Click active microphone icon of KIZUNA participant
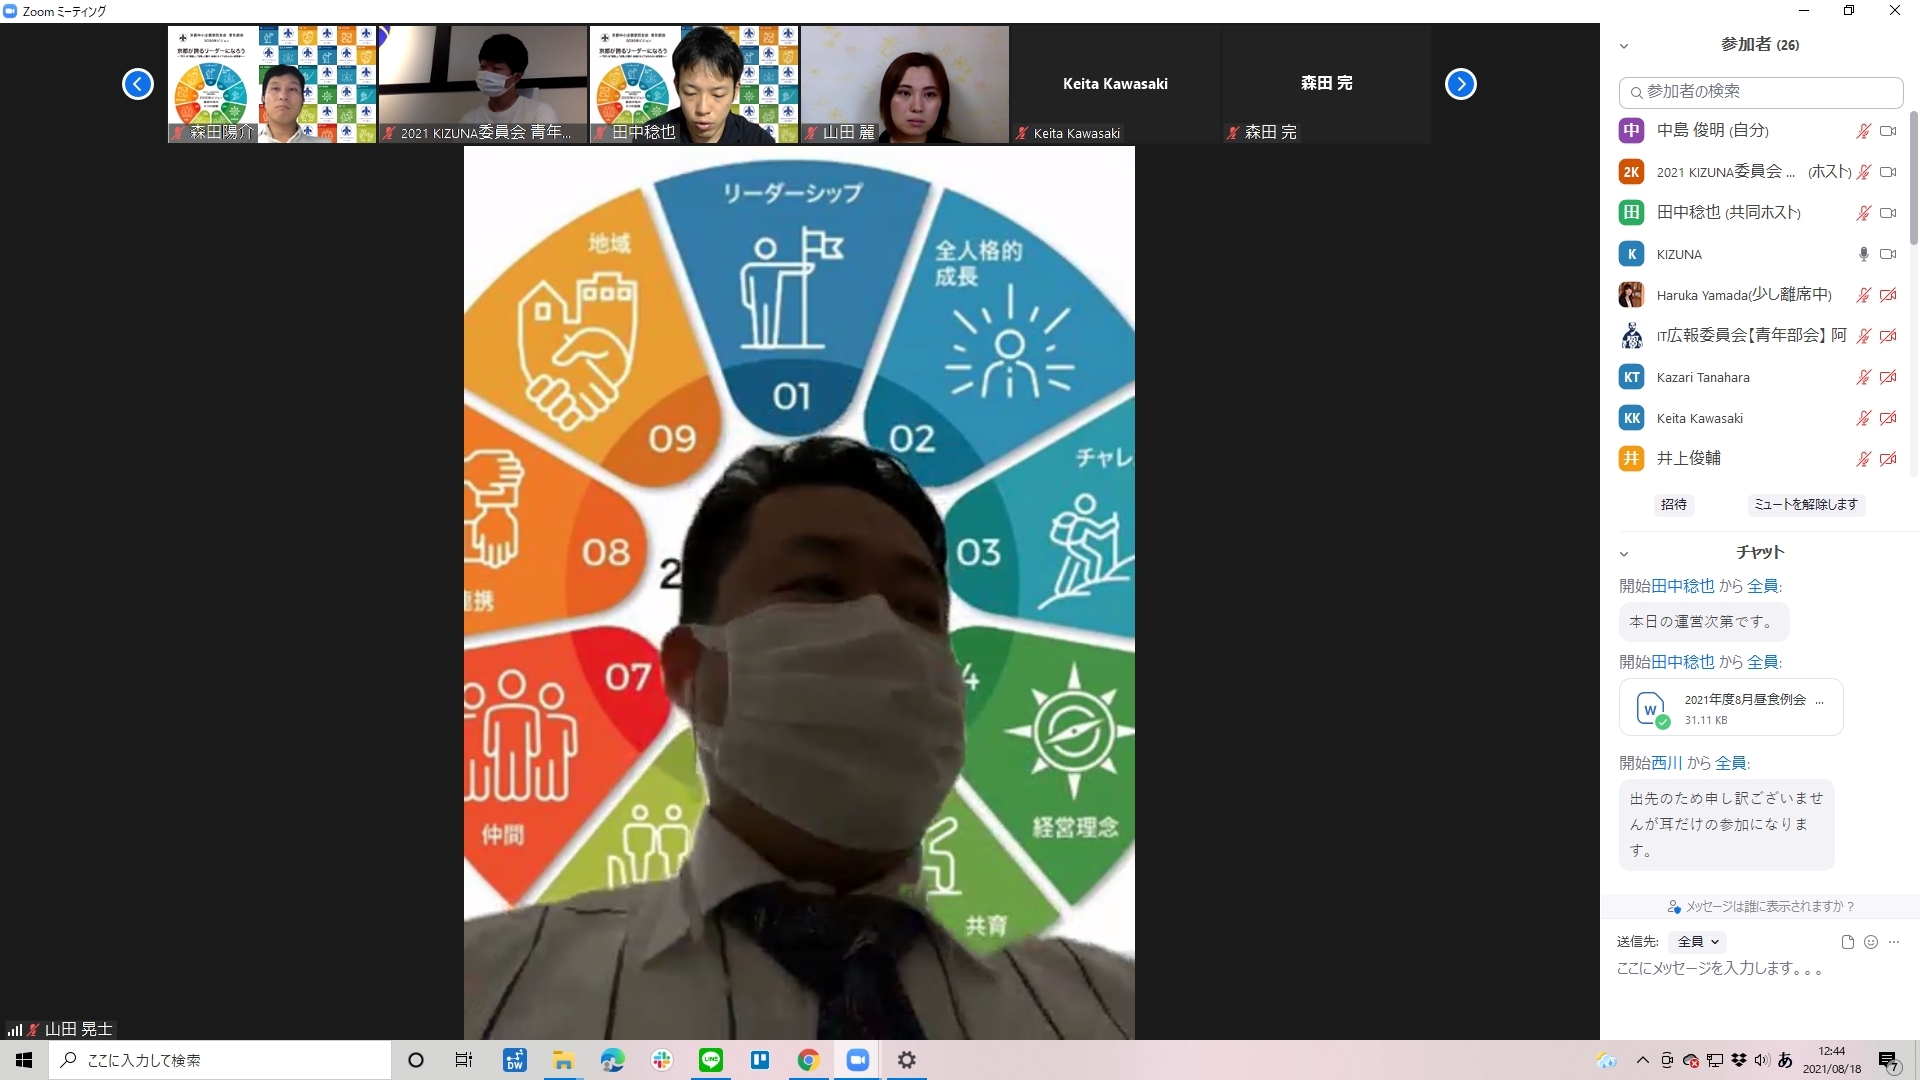The image size is (1920, 1080). (x=1864, y=254)
